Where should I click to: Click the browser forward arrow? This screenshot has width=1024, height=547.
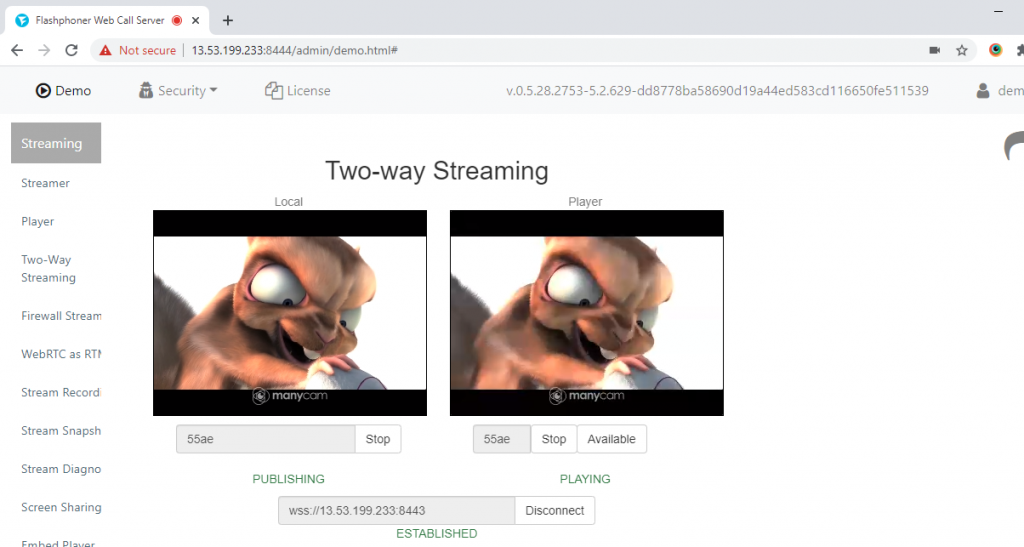click(x=44, y=50)
